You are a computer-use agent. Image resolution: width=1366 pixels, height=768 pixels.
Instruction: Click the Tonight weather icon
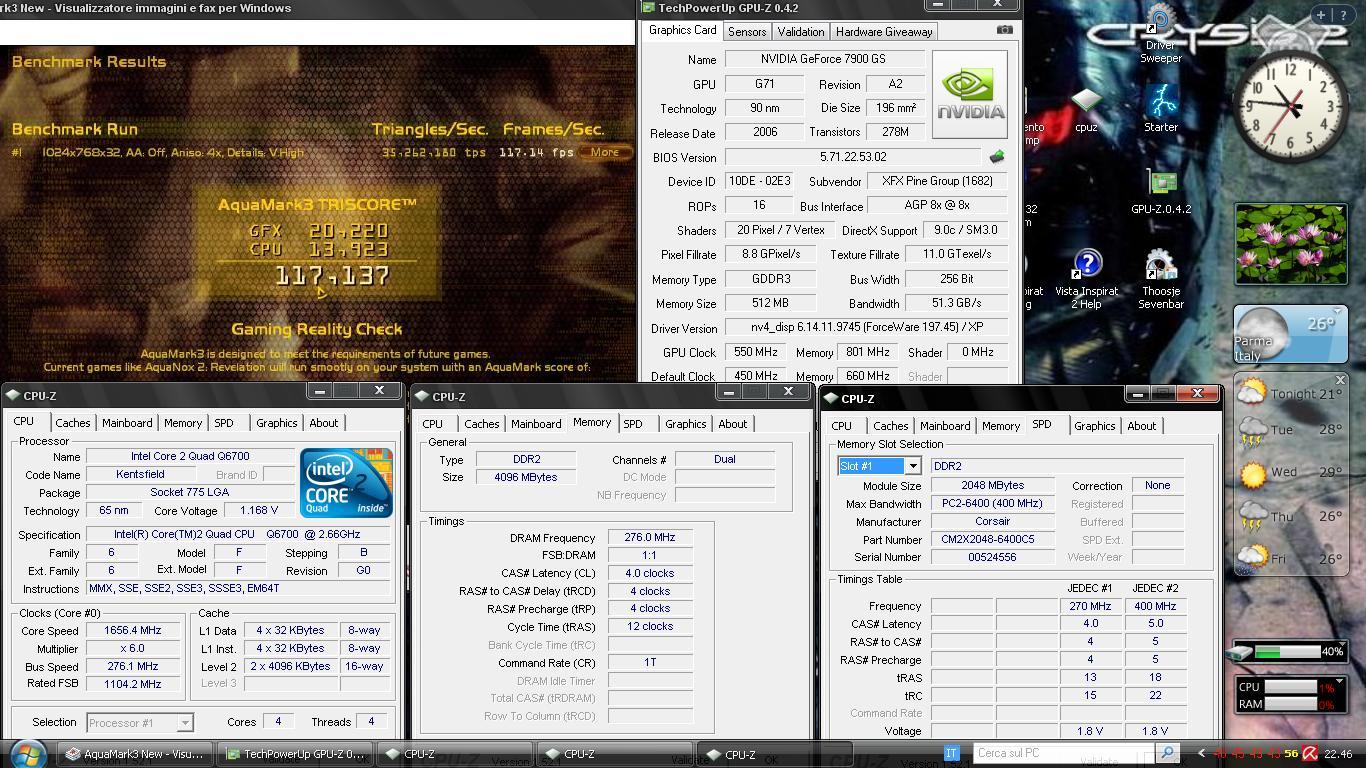[x=1251, y=393]
